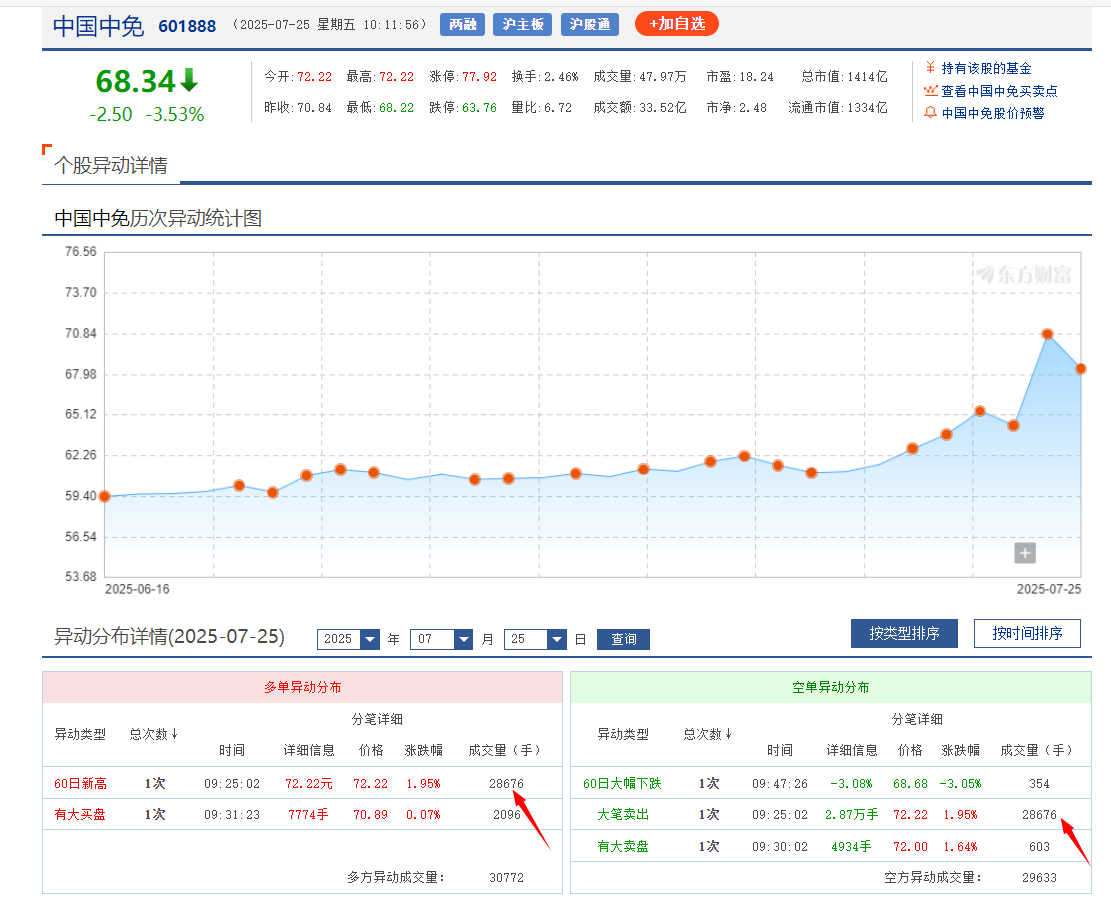Click the 两融 tag
Viewport: 1111px width, 902px height.
(x=463, y=24)
